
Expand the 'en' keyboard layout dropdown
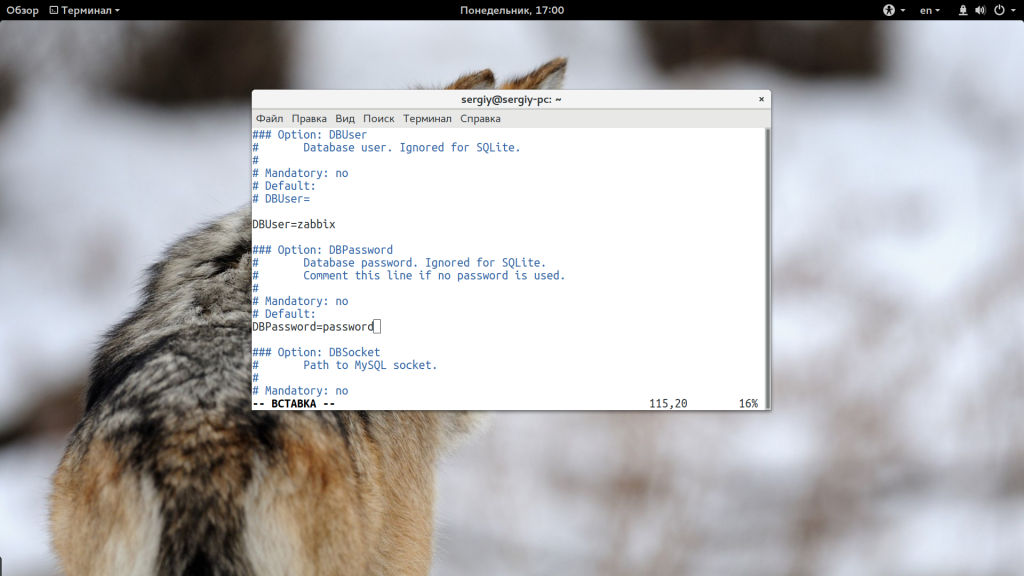point(930,10)
